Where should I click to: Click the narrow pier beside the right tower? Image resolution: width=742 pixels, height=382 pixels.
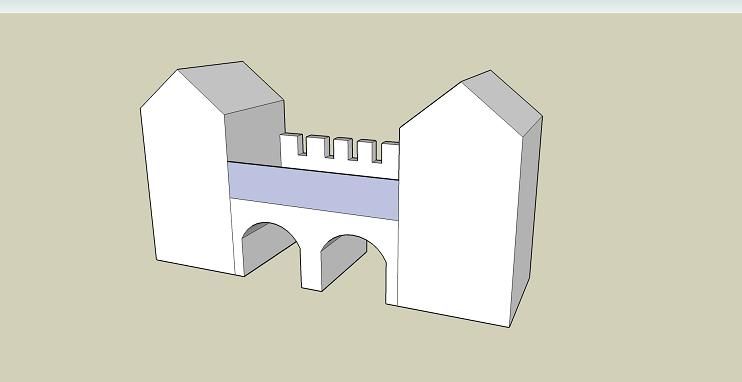[392, 279]
